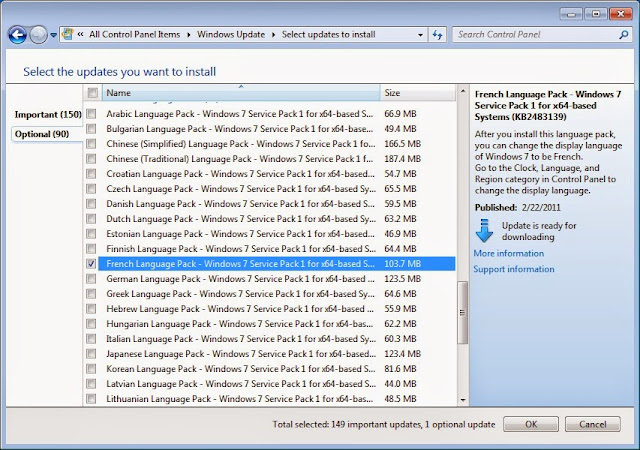Check the Chinese (Simplified) Language Pack checkbox
This screenshot has width=640, height=450.
click(91, 144)
